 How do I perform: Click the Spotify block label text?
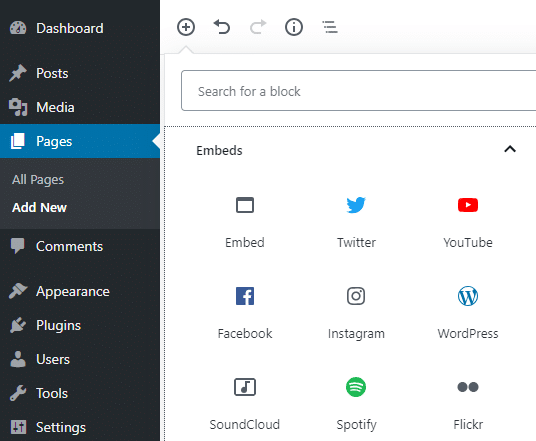356,425
